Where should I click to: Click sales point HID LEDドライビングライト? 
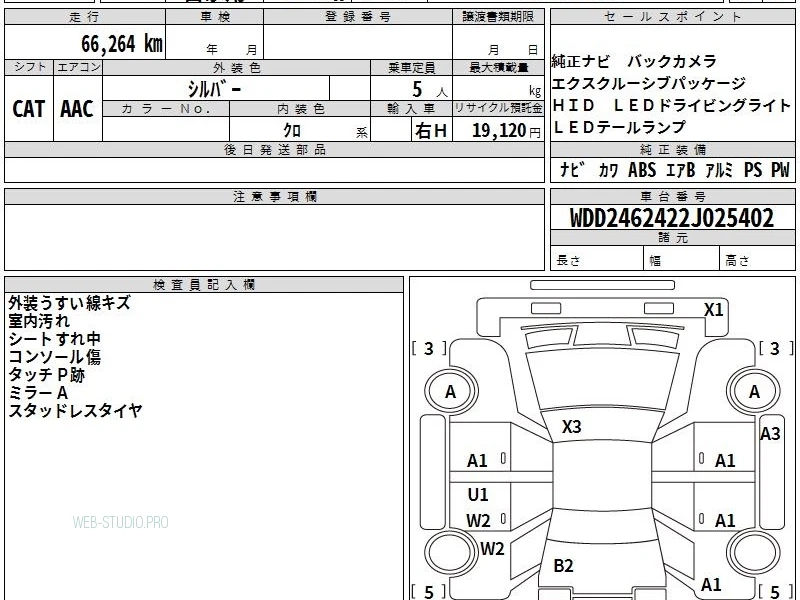tap(671, 105)
